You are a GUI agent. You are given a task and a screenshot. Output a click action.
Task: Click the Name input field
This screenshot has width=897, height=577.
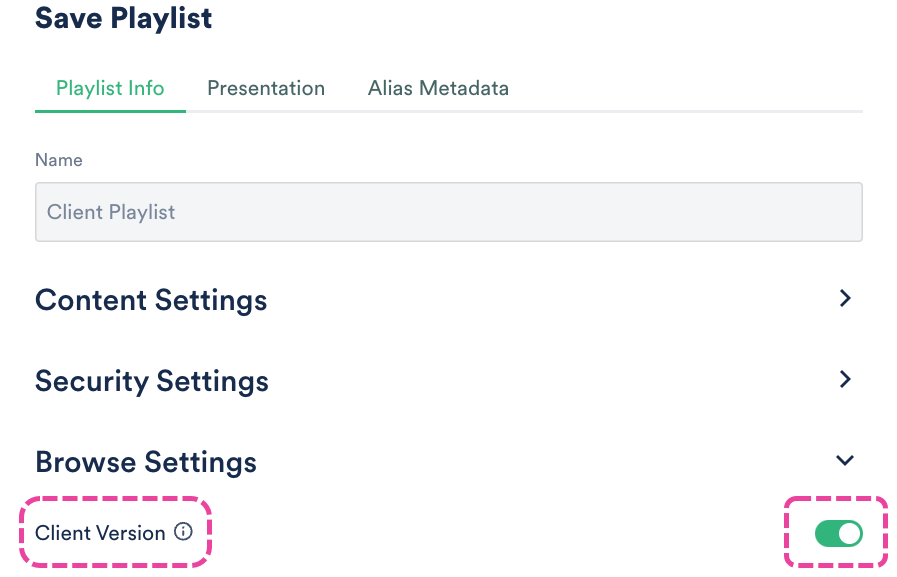(448, 212)
